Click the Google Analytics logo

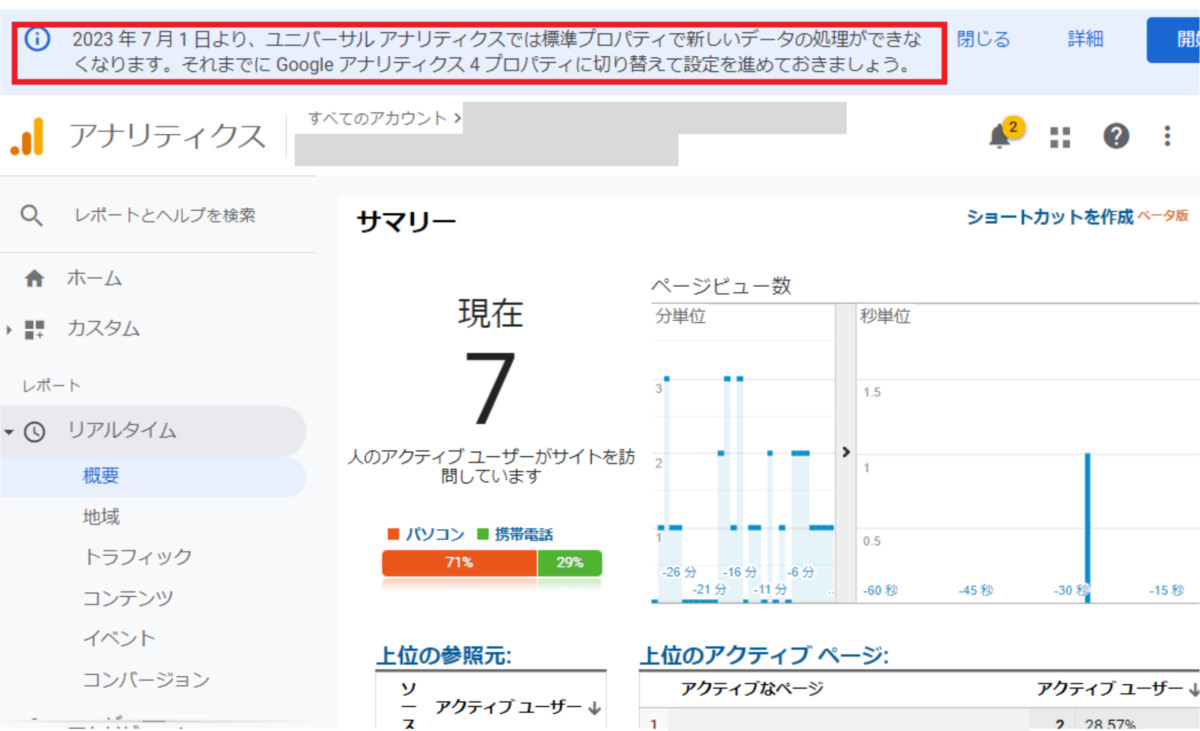pos(27,137)
